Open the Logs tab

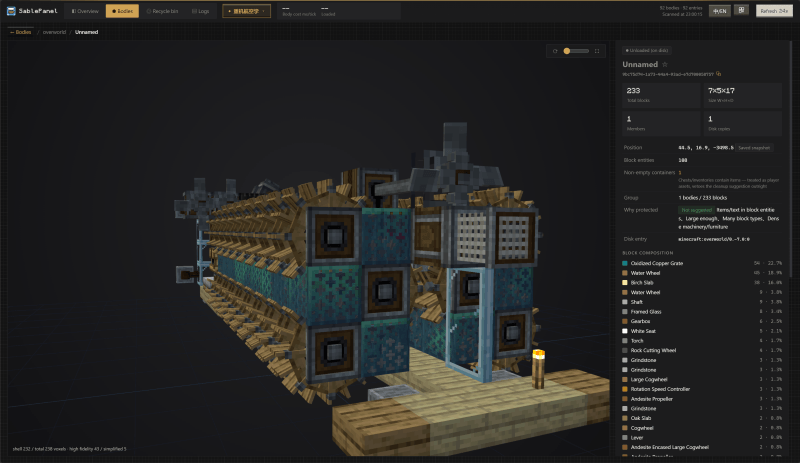[x=201, y=11]
